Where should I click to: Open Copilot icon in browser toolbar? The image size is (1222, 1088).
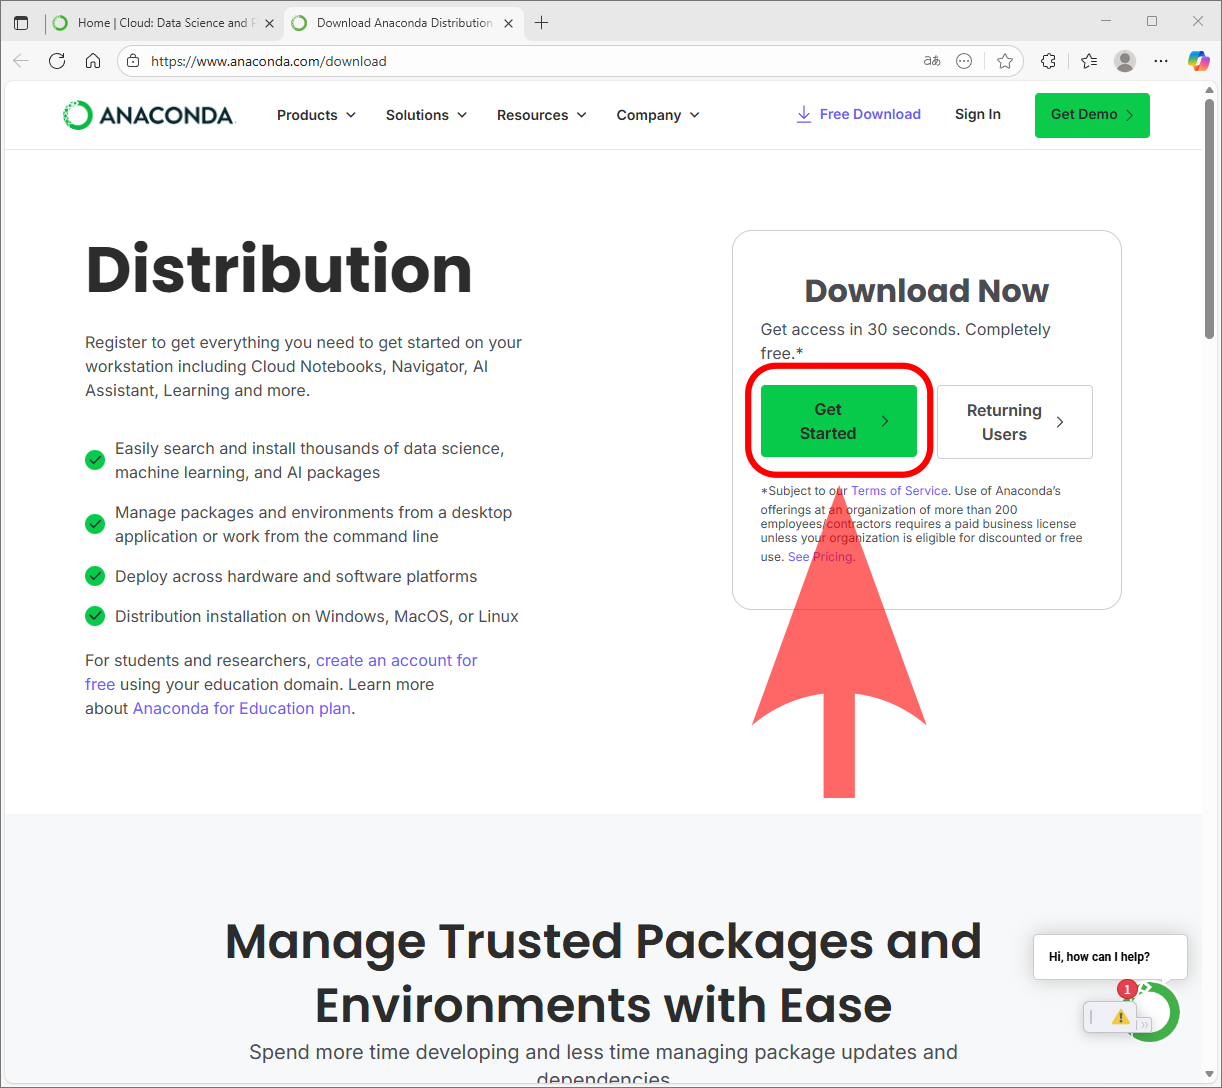1198,61
